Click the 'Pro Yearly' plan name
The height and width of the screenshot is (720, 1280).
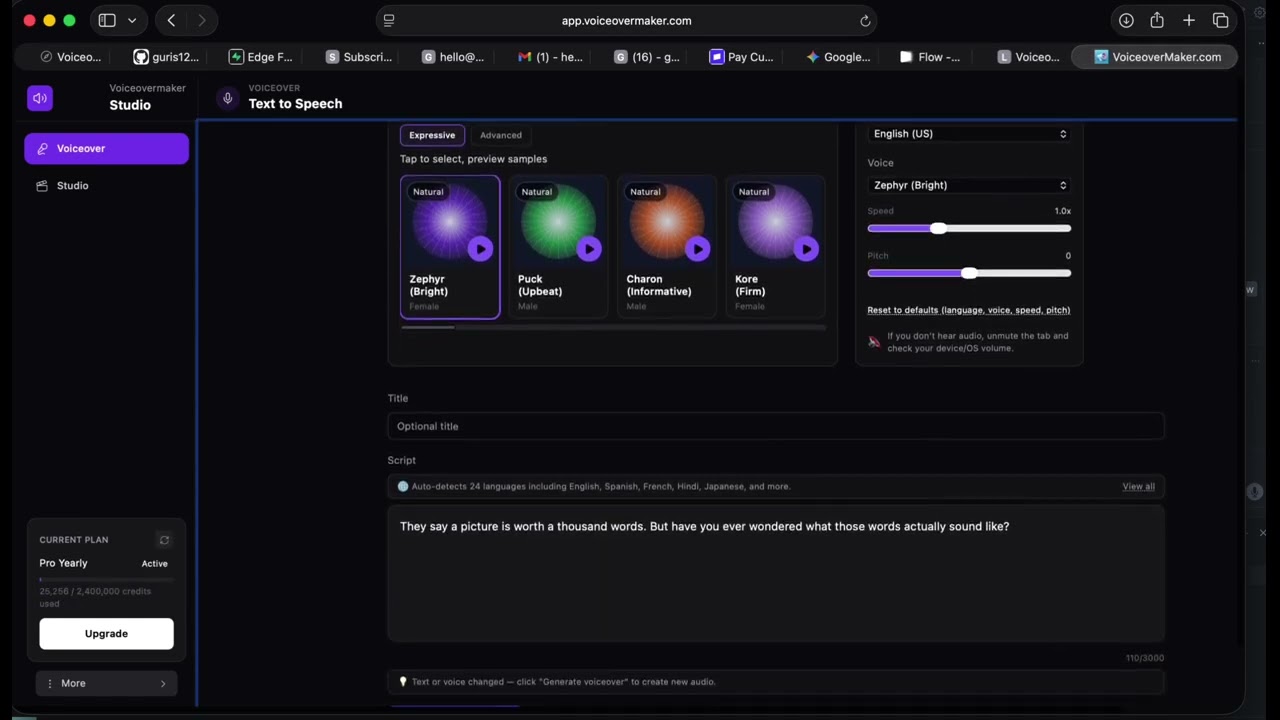[x=63, y=563]
